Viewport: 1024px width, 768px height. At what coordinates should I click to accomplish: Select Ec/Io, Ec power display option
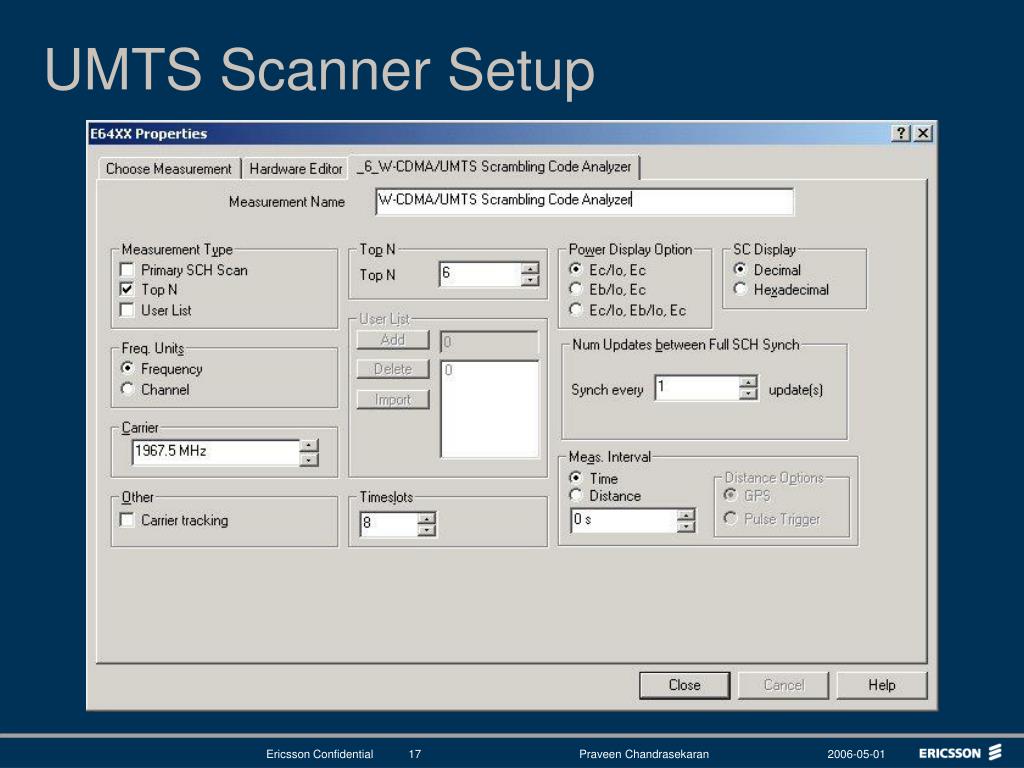pyautogui.click(x=575, y=269)
